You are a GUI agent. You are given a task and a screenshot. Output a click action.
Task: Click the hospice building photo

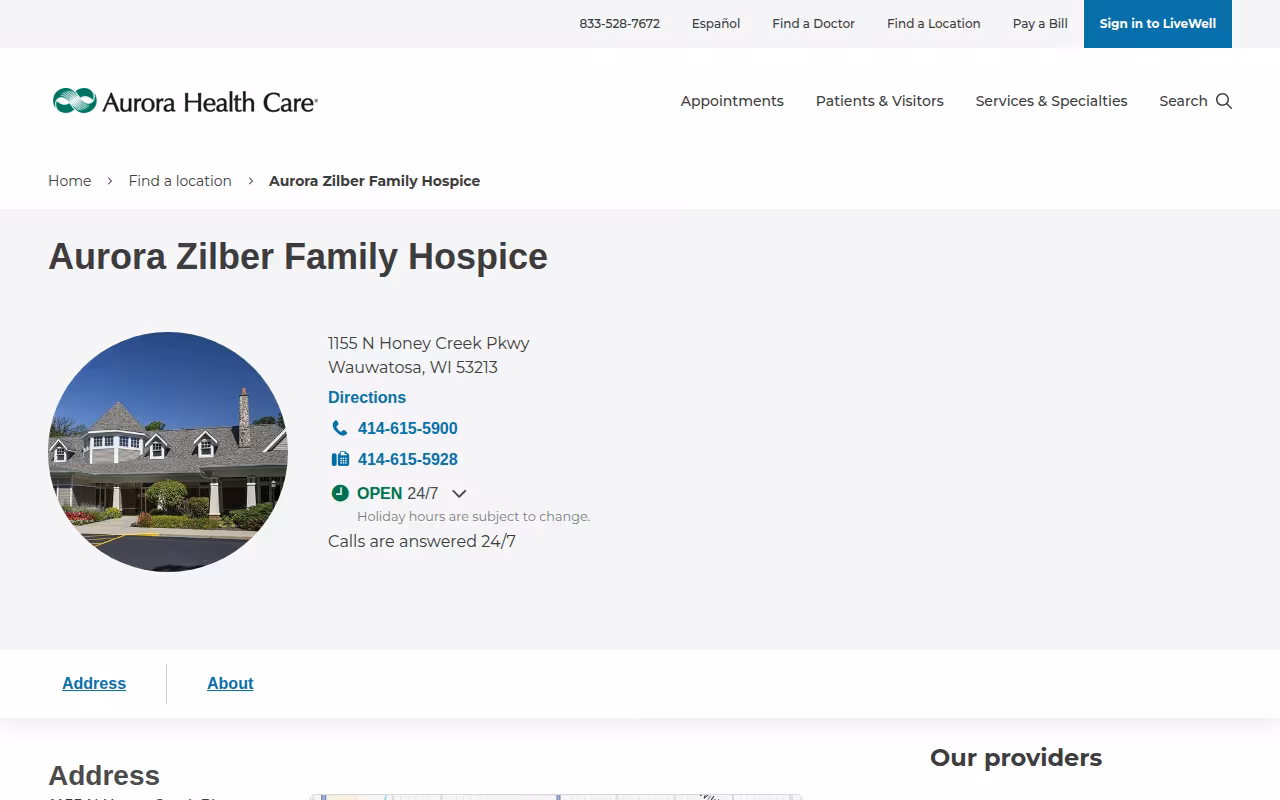click(168, 452)
